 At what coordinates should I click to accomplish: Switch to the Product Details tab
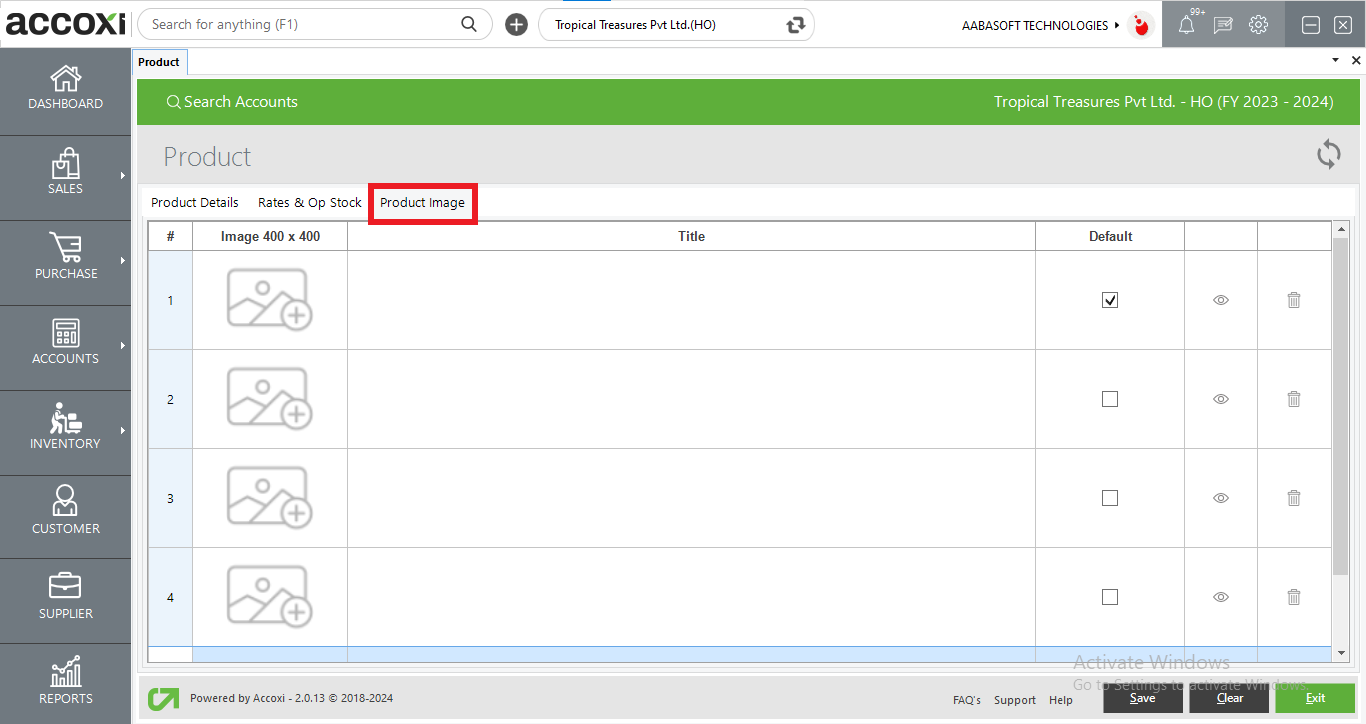point(194,203)
